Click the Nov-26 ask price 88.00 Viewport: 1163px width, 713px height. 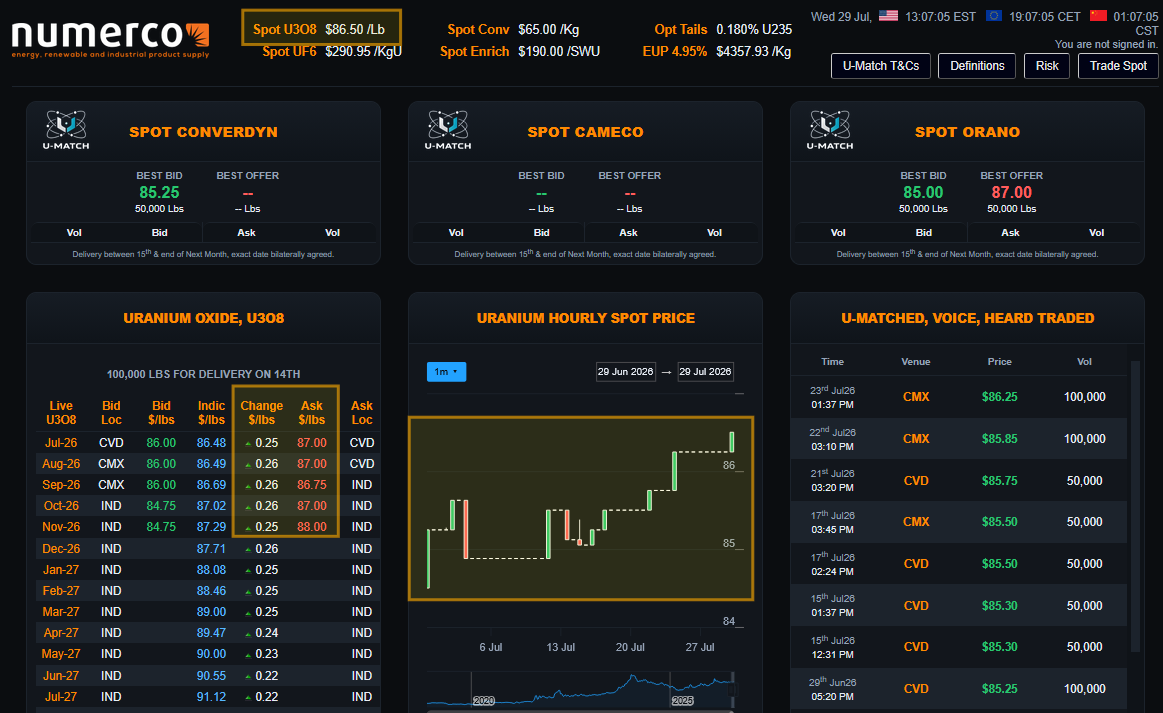312,527
